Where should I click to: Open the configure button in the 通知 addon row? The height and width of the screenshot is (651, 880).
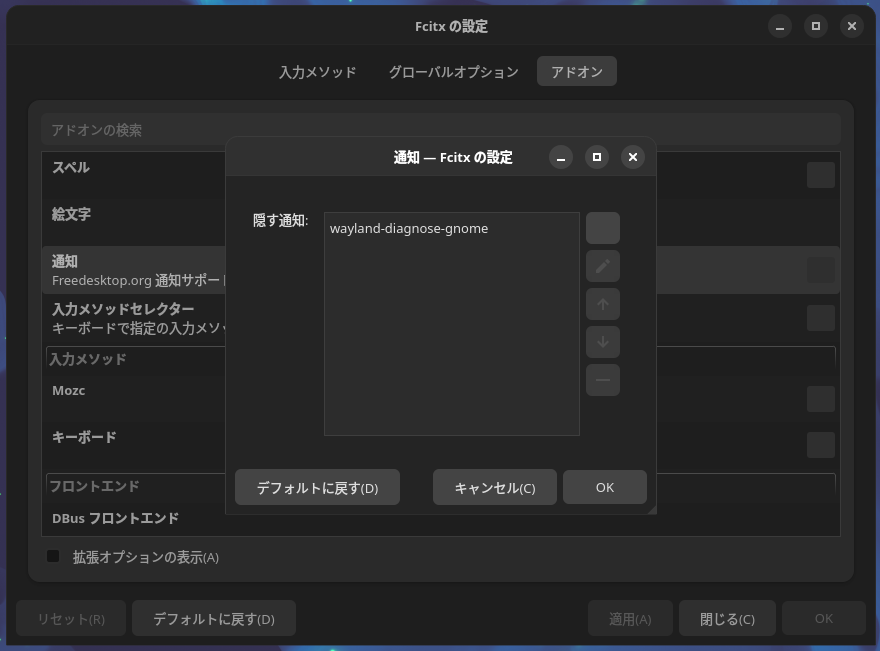point(821,270)
